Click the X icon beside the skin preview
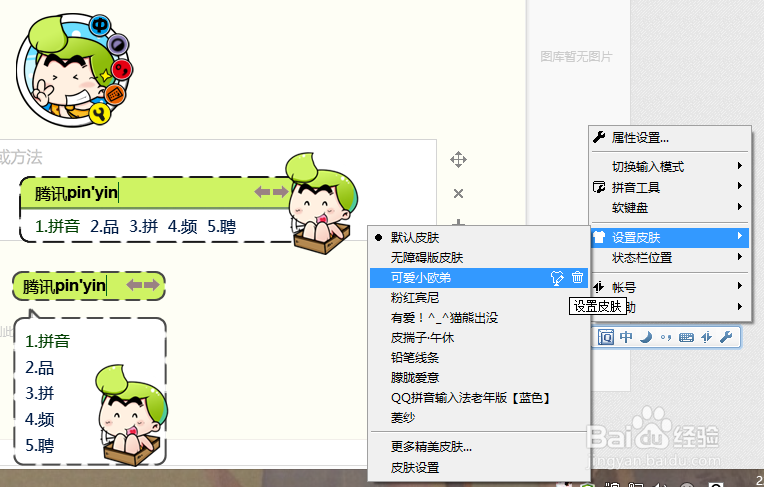 (458, 194)
